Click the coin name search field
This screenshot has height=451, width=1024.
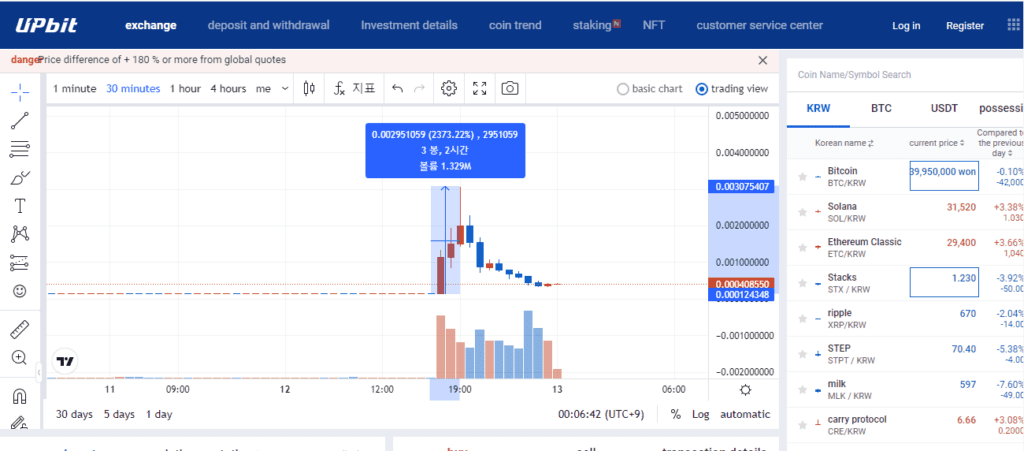[905, 75]
